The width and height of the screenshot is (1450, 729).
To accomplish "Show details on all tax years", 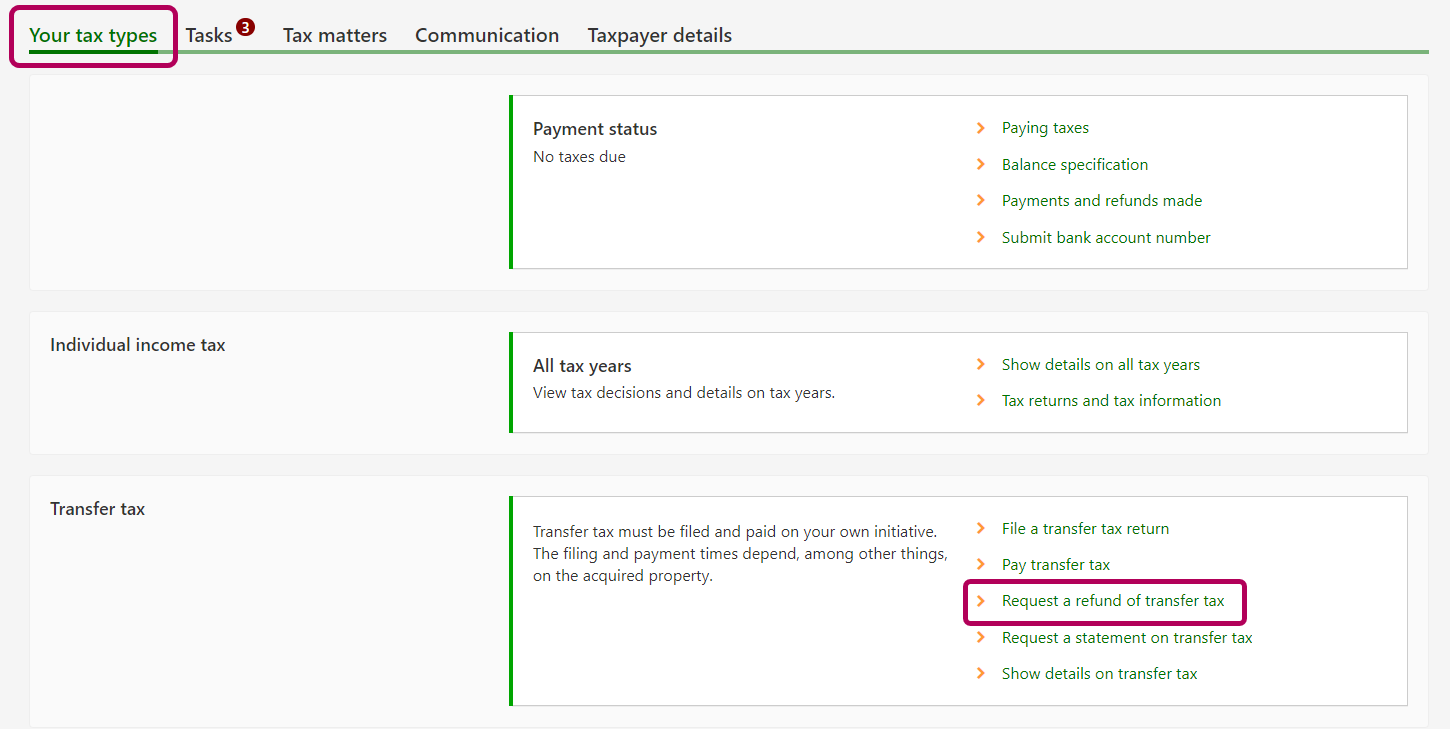I will pos(1100,365).
